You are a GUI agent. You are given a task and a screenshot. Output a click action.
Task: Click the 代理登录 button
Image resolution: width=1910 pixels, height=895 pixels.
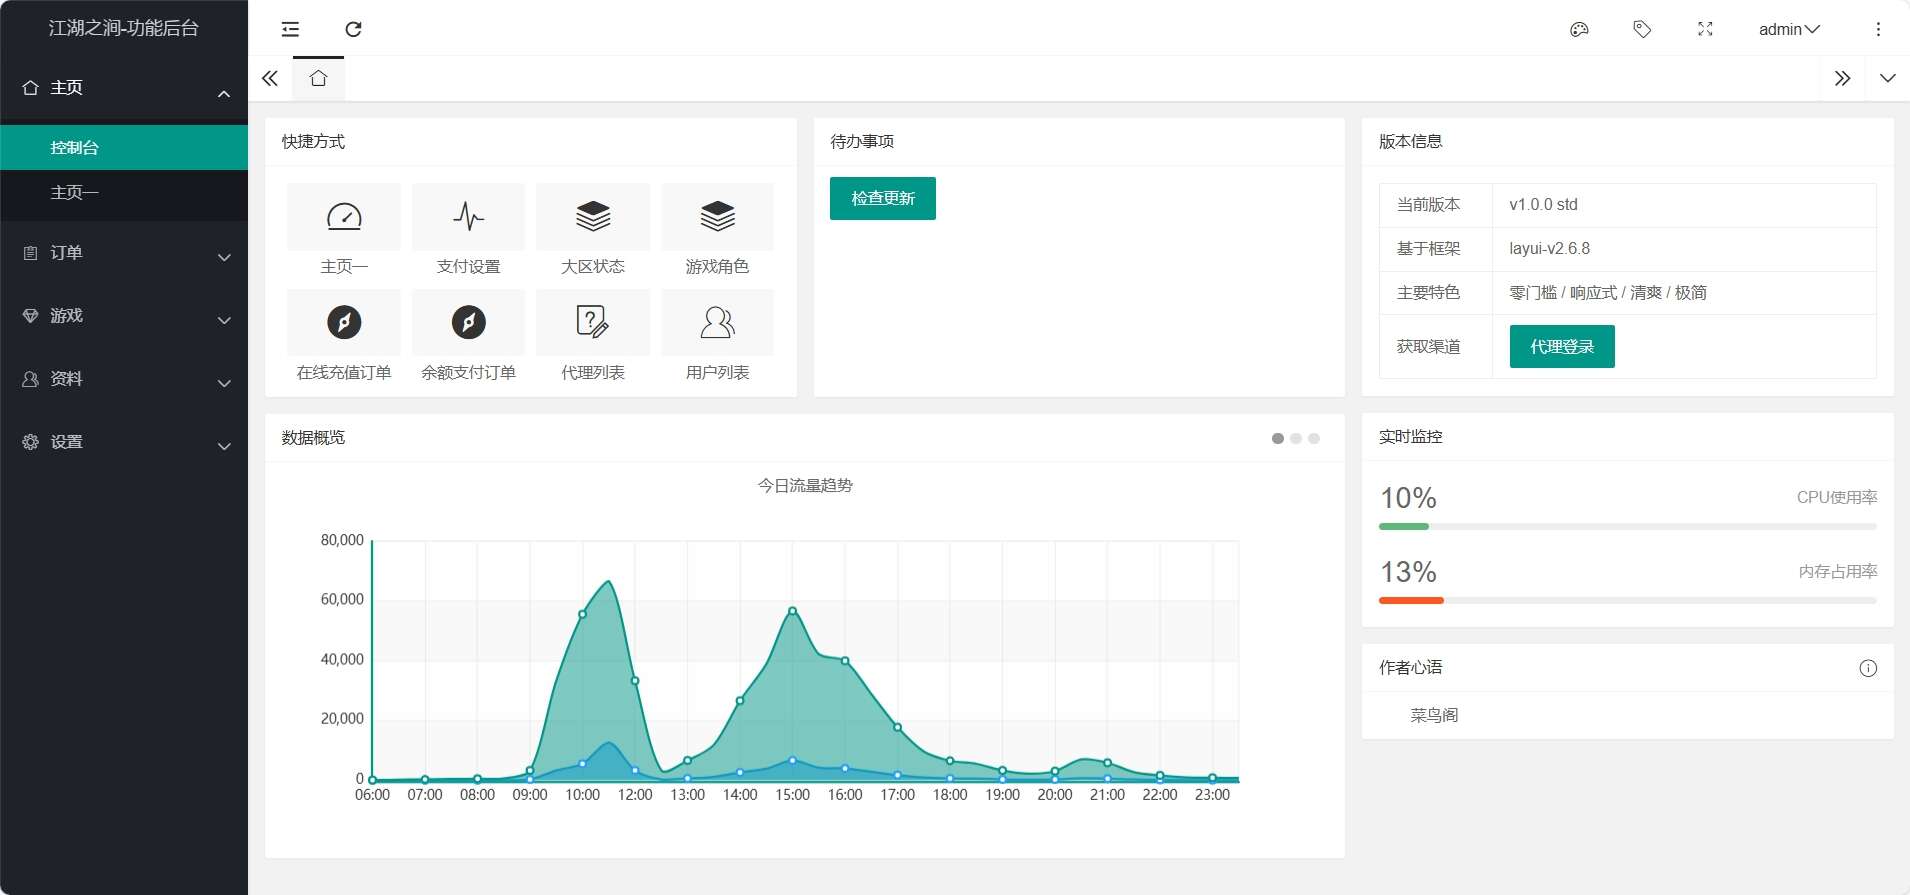click(1561, 346)
